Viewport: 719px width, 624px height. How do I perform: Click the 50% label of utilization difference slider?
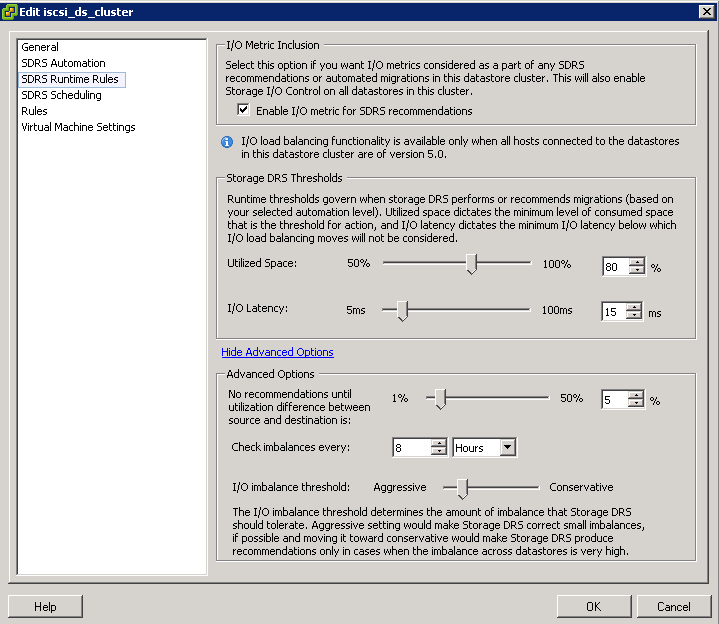click(x=571, y=398)
